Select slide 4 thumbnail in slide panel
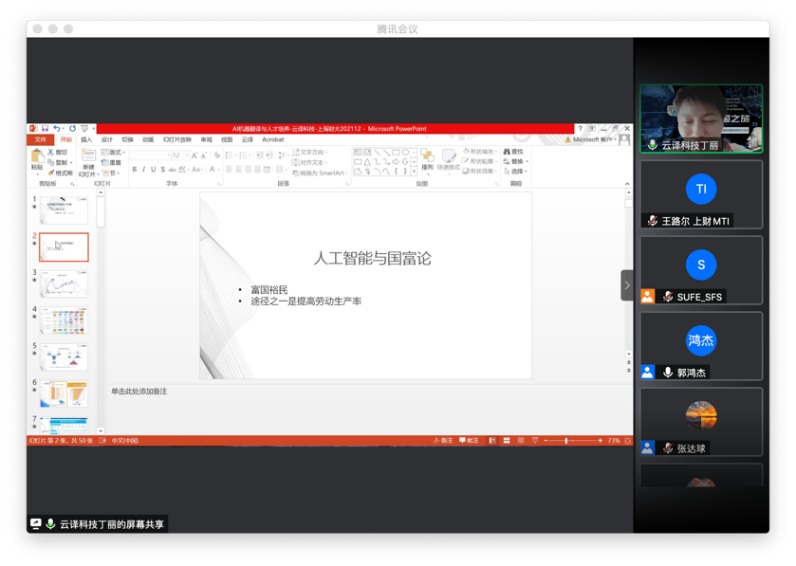The width and height of the screenshot is (796, 566). point(63,320)
